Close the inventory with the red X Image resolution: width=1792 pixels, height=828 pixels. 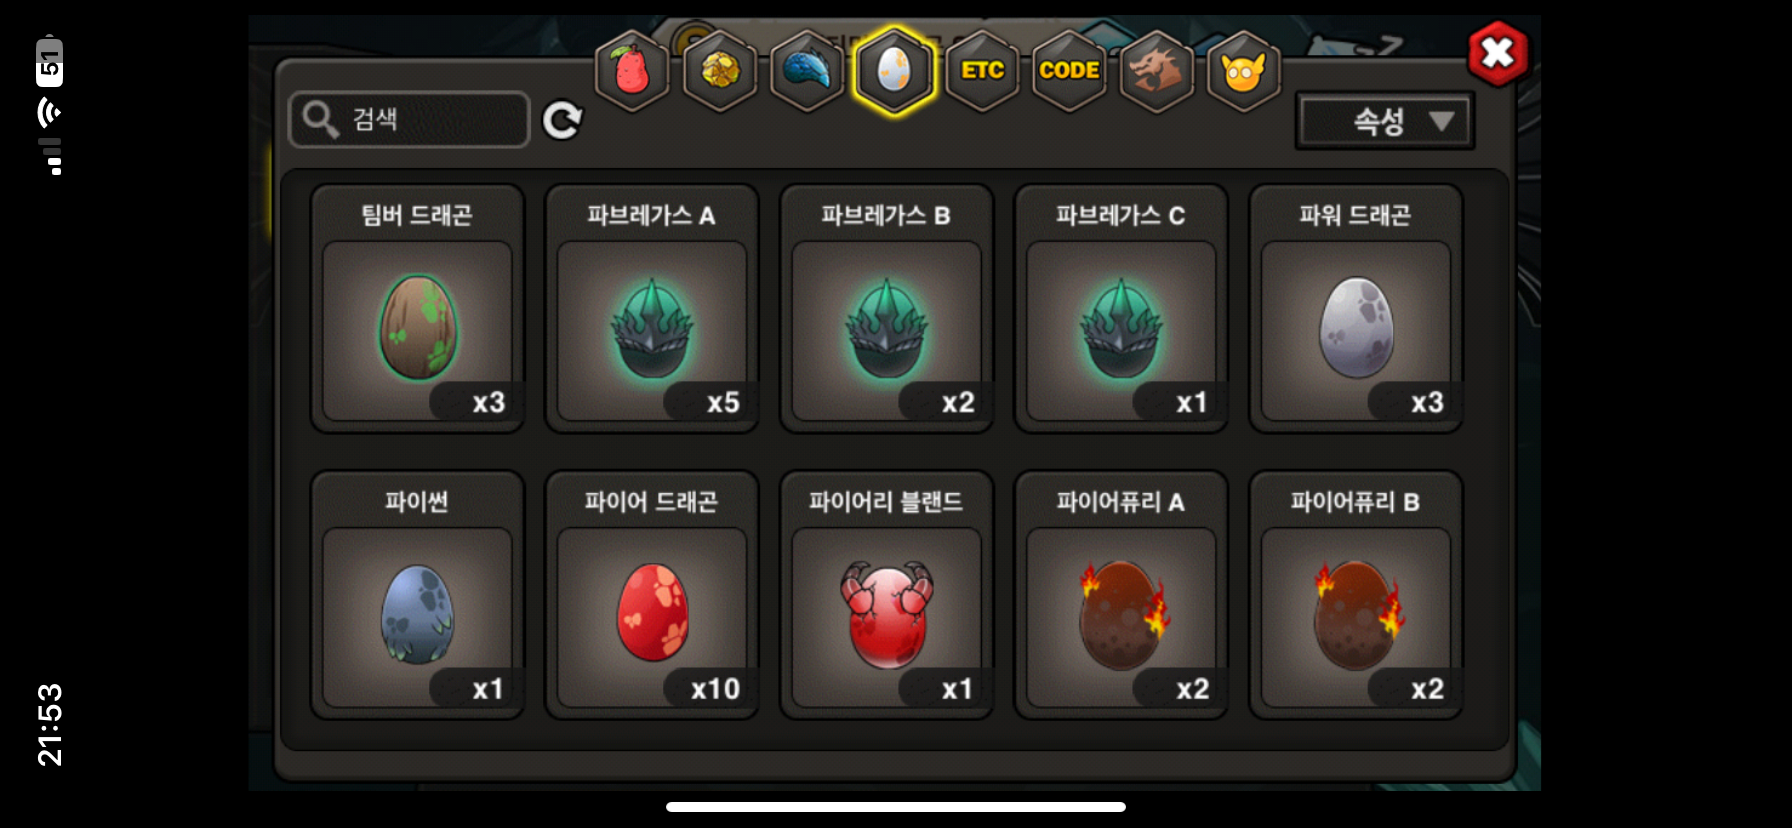[x=1498, y=53]
